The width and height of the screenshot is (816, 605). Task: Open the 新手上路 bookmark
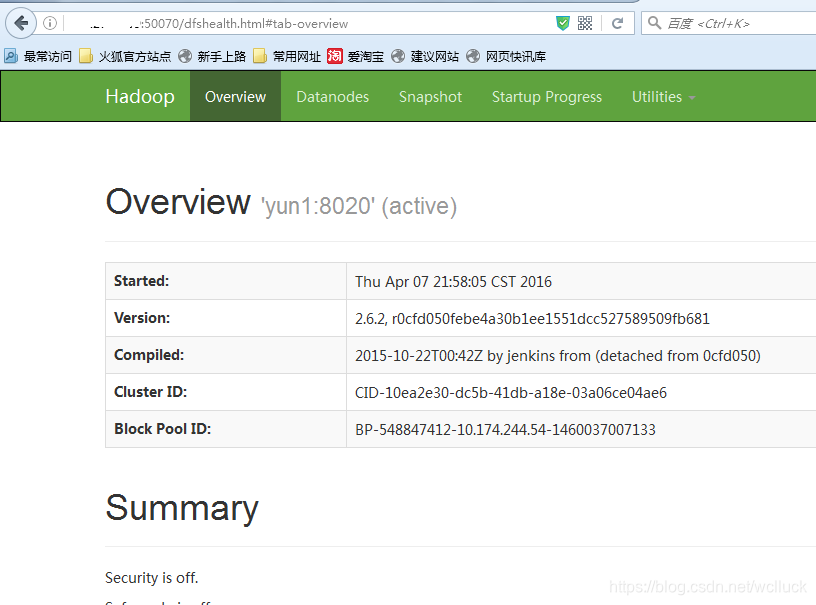tap(212, 56)
